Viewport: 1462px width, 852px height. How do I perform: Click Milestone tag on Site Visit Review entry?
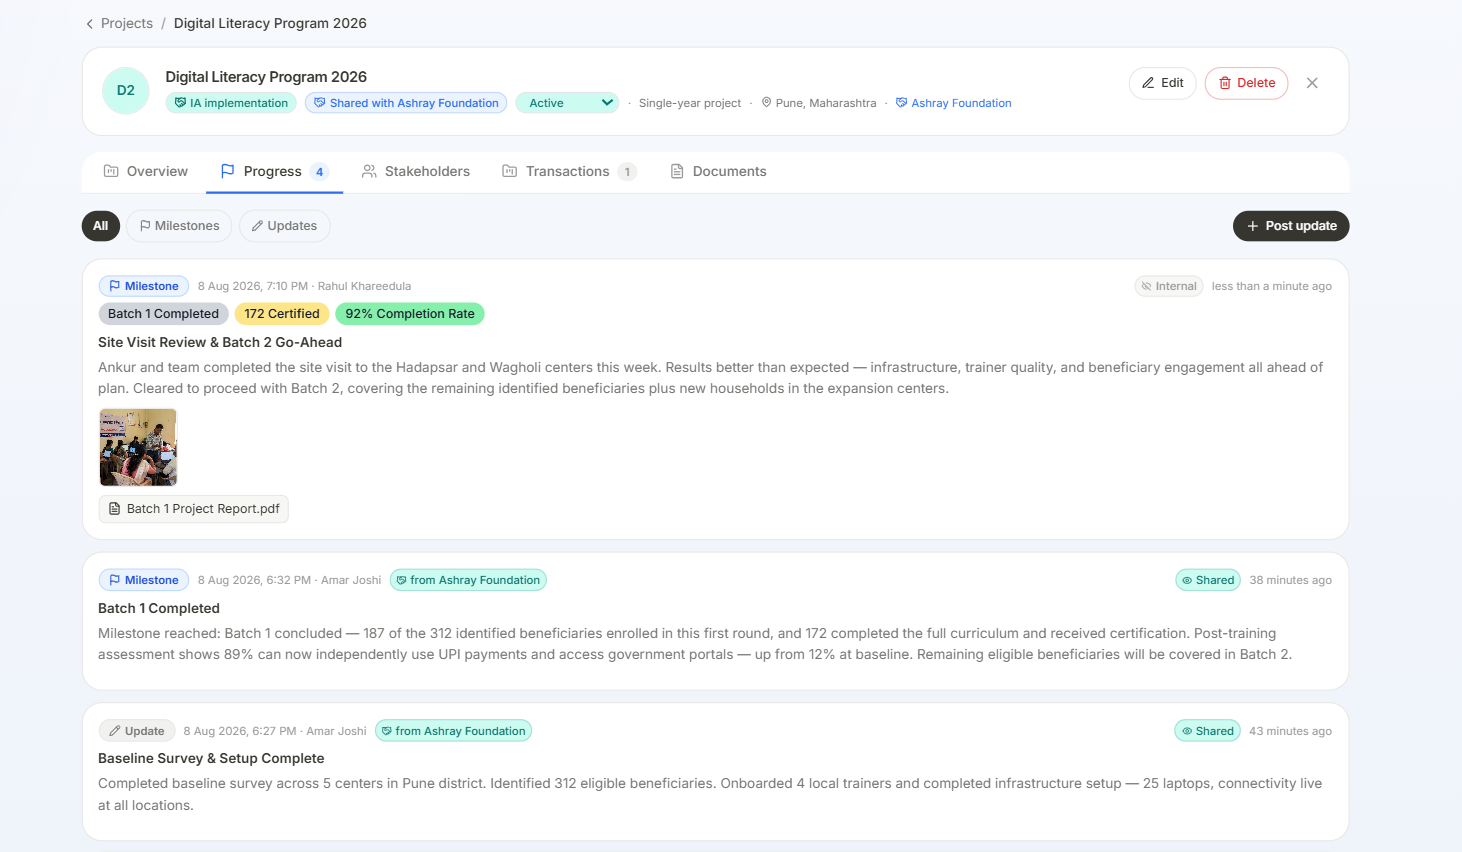pos(144,286)
